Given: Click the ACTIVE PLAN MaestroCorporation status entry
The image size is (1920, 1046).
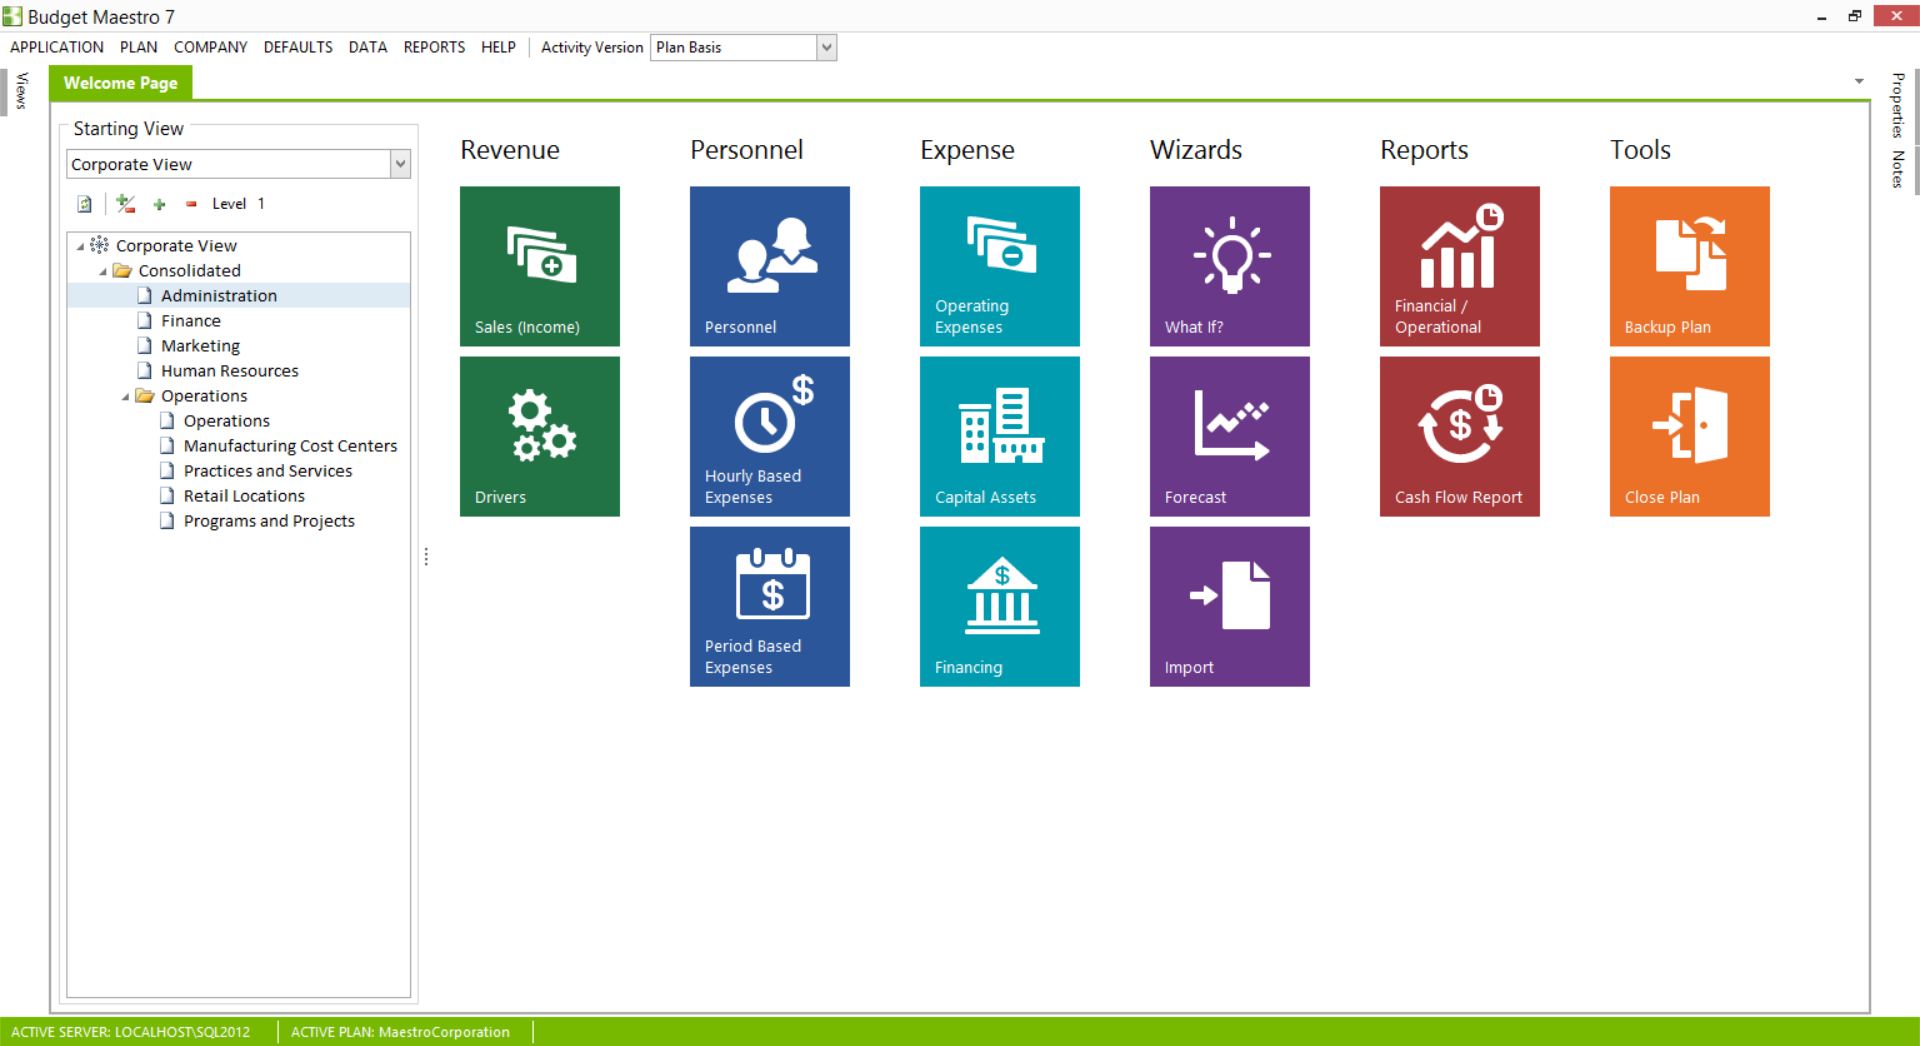Looking at the screenshot, I should 400,1032.
